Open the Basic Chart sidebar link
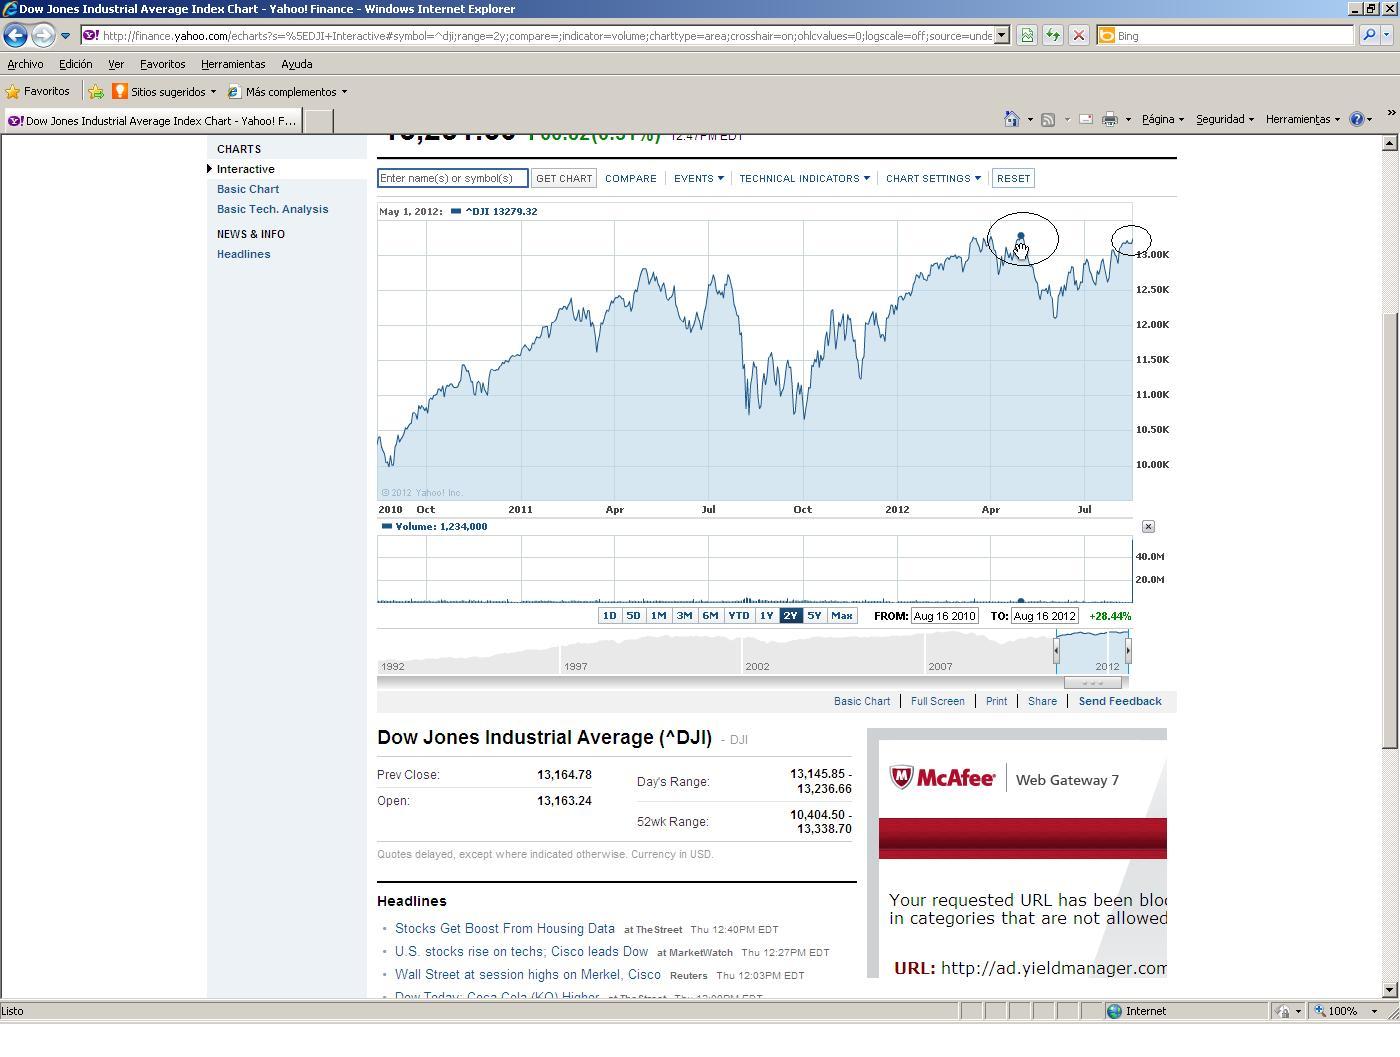Image resolution: width=1400 pixels, height=1057 pixels. coord(248,189)
